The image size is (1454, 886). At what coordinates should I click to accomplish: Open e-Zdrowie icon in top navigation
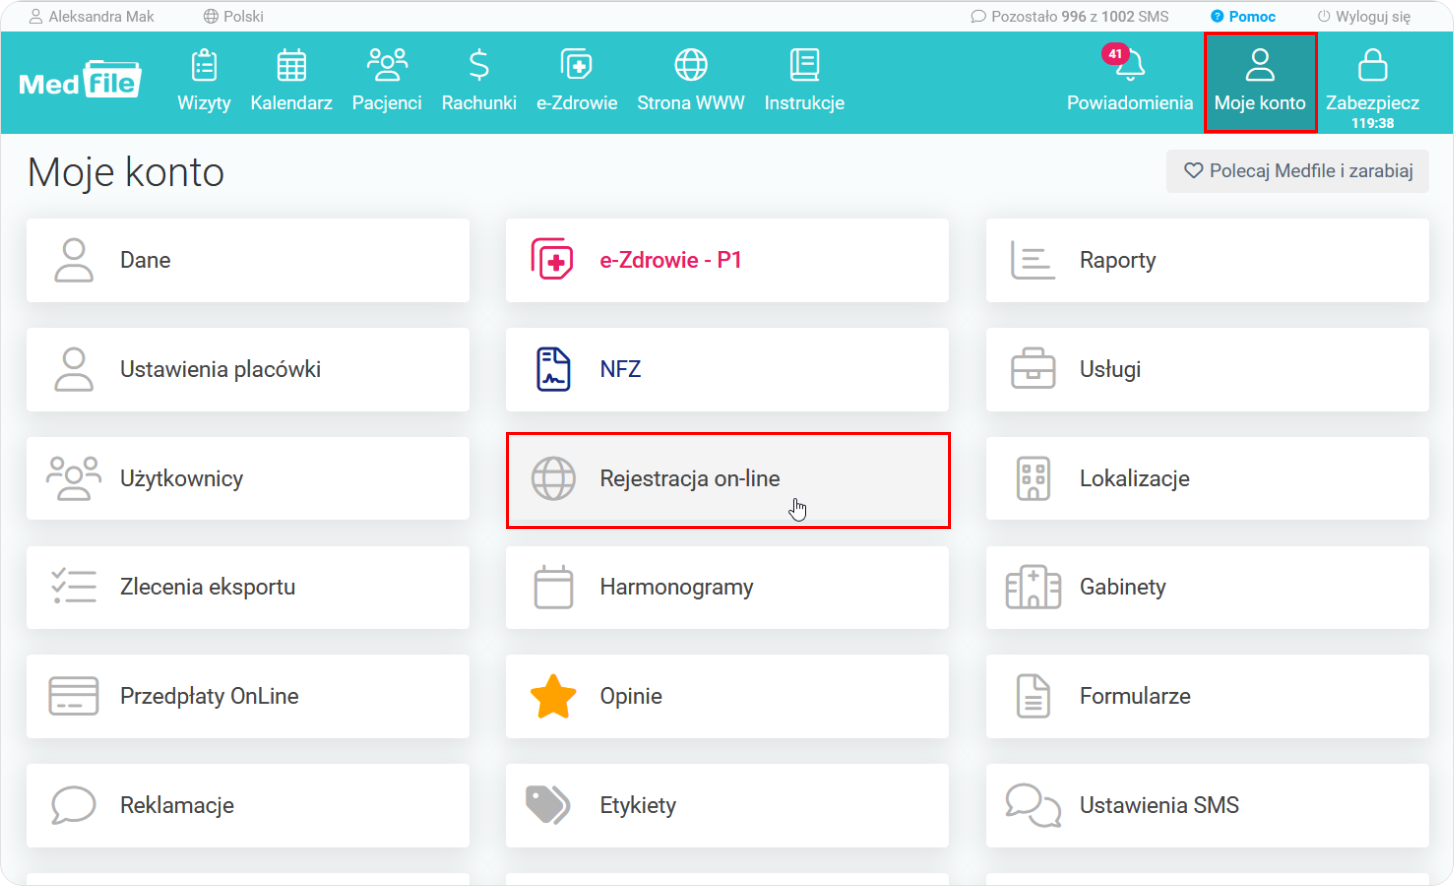(x=576, y=65)
